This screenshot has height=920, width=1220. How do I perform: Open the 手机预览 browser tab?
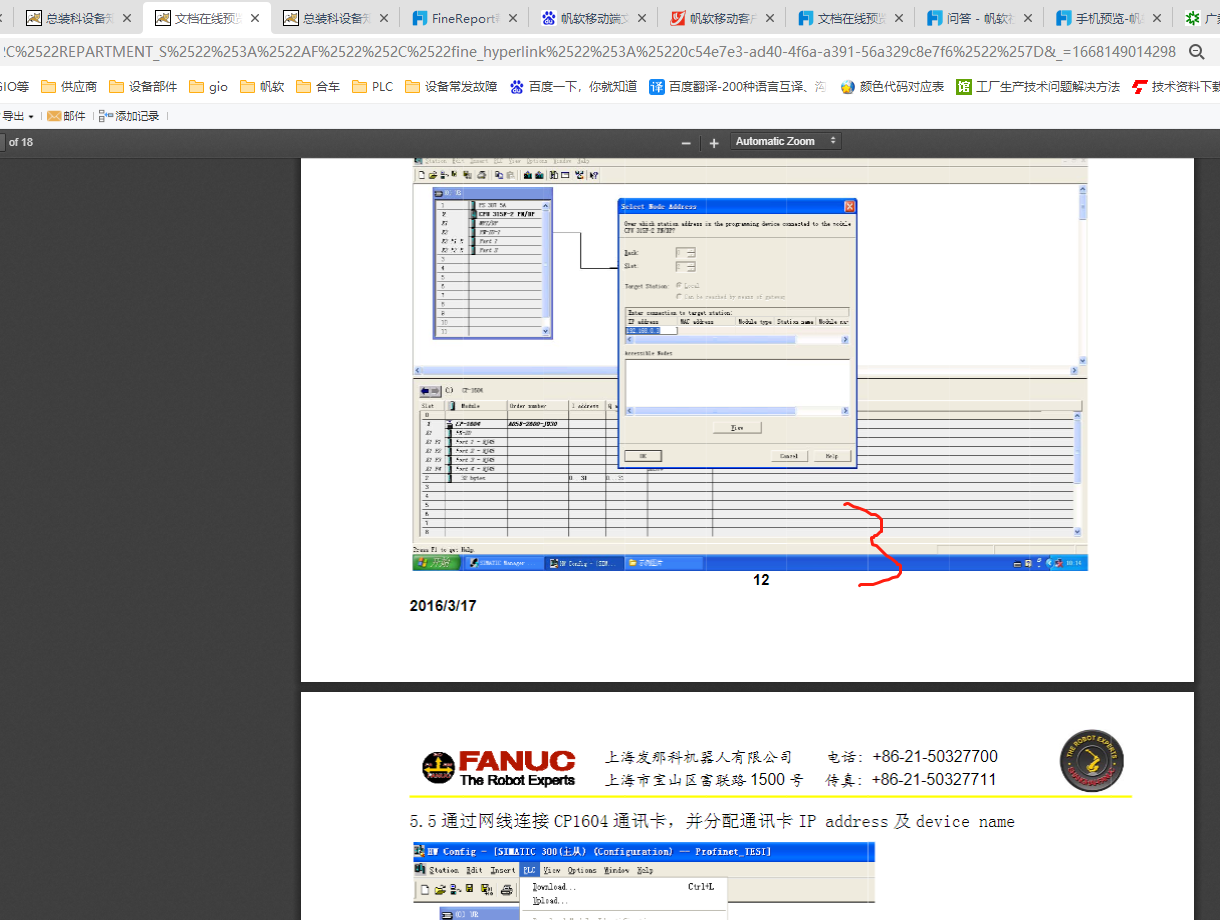pos(1108,18)
